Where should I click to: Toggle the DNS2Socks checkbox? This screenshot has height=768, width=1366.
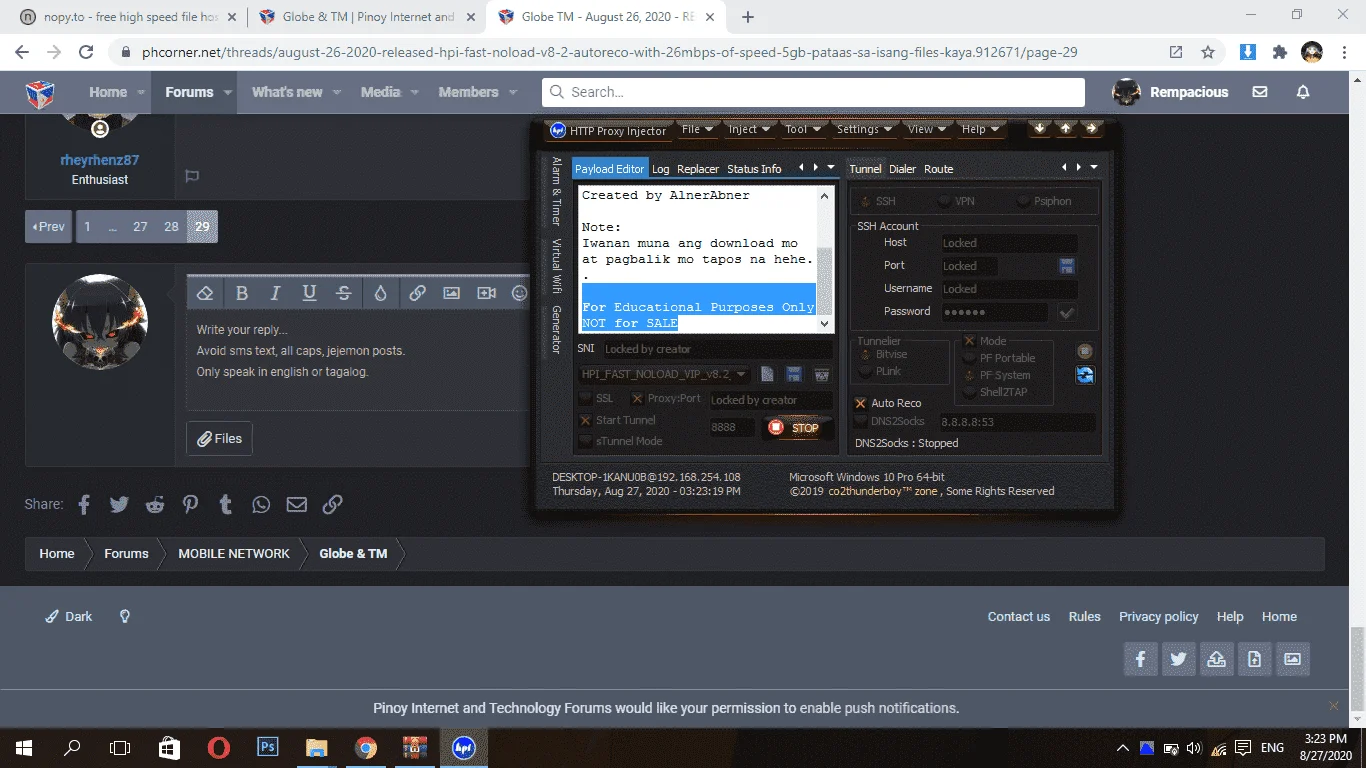[861, 421]
